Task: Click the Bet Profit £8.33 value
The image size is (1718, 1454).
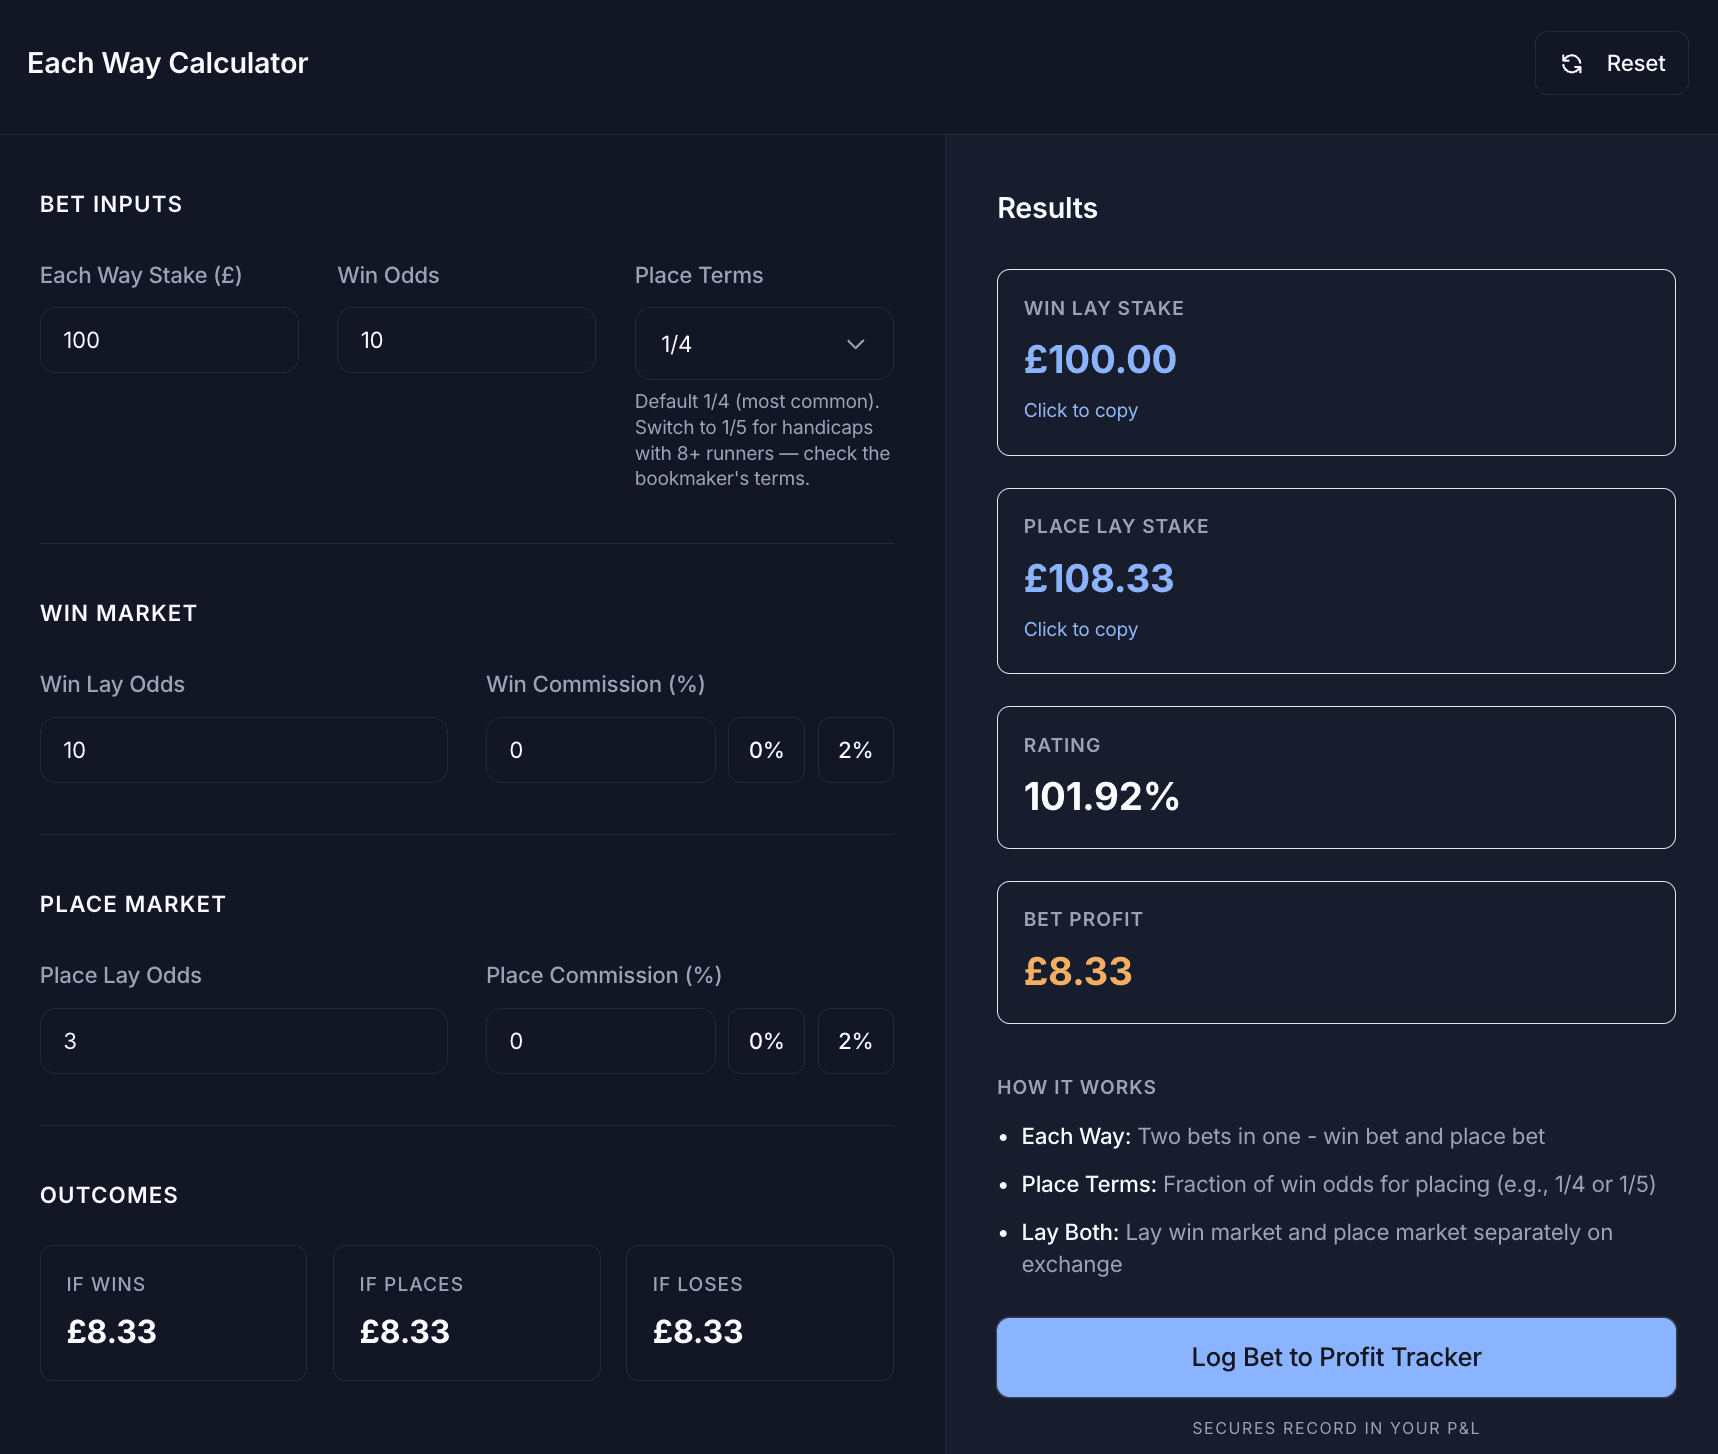Action: (x=1078, y=971)
